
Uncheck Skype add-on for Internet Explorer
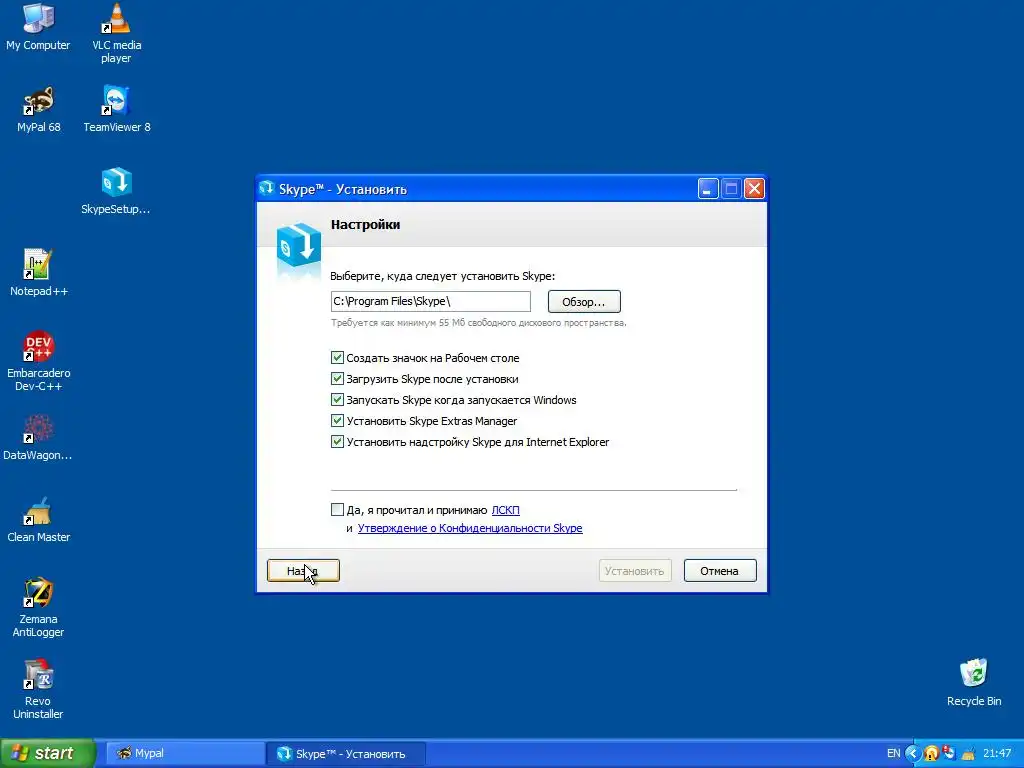pyautogui.click(x=337, y=441)
